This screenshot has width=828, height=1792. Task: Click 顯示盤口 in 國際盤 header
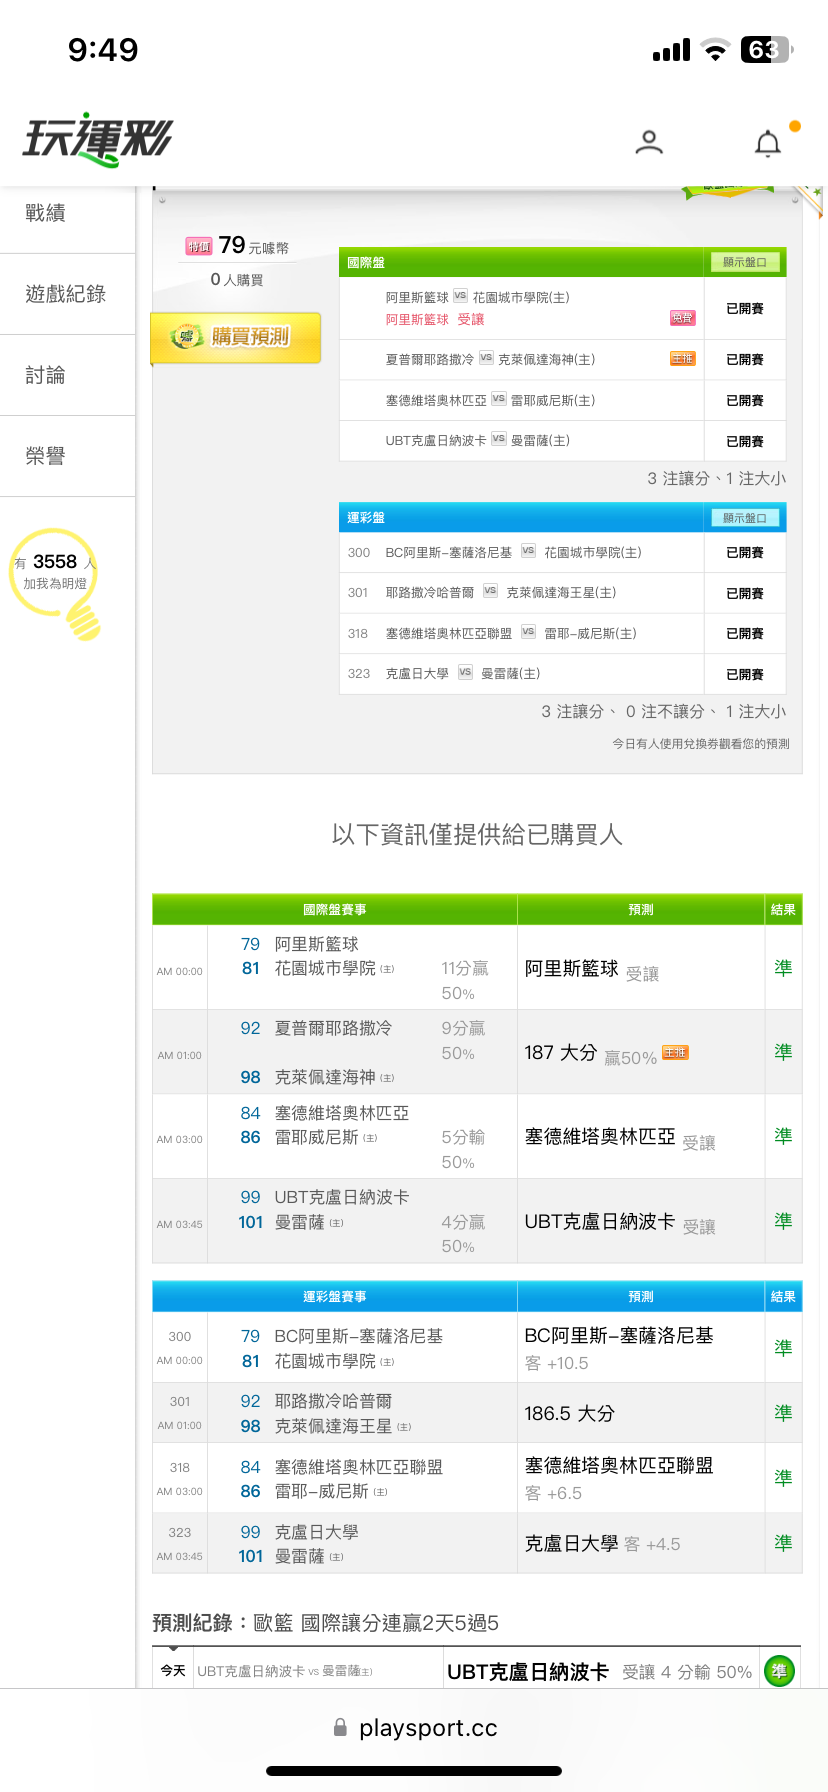tap(745, 262)
